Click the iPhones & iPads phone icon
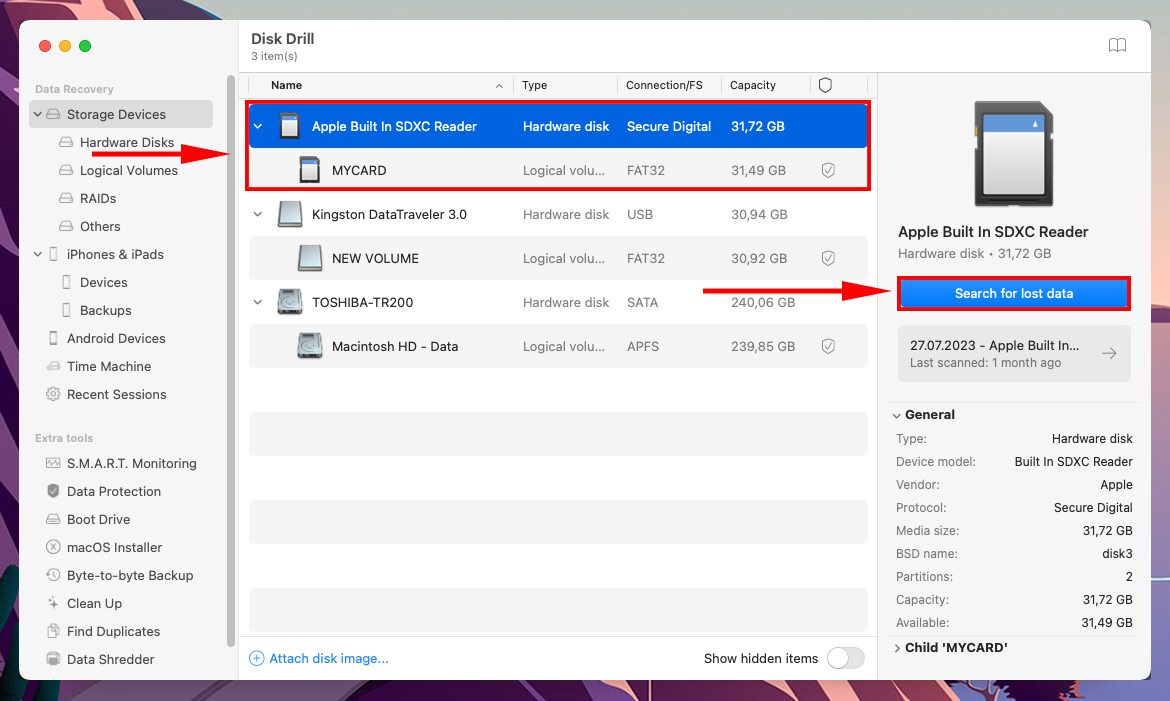 53,254
